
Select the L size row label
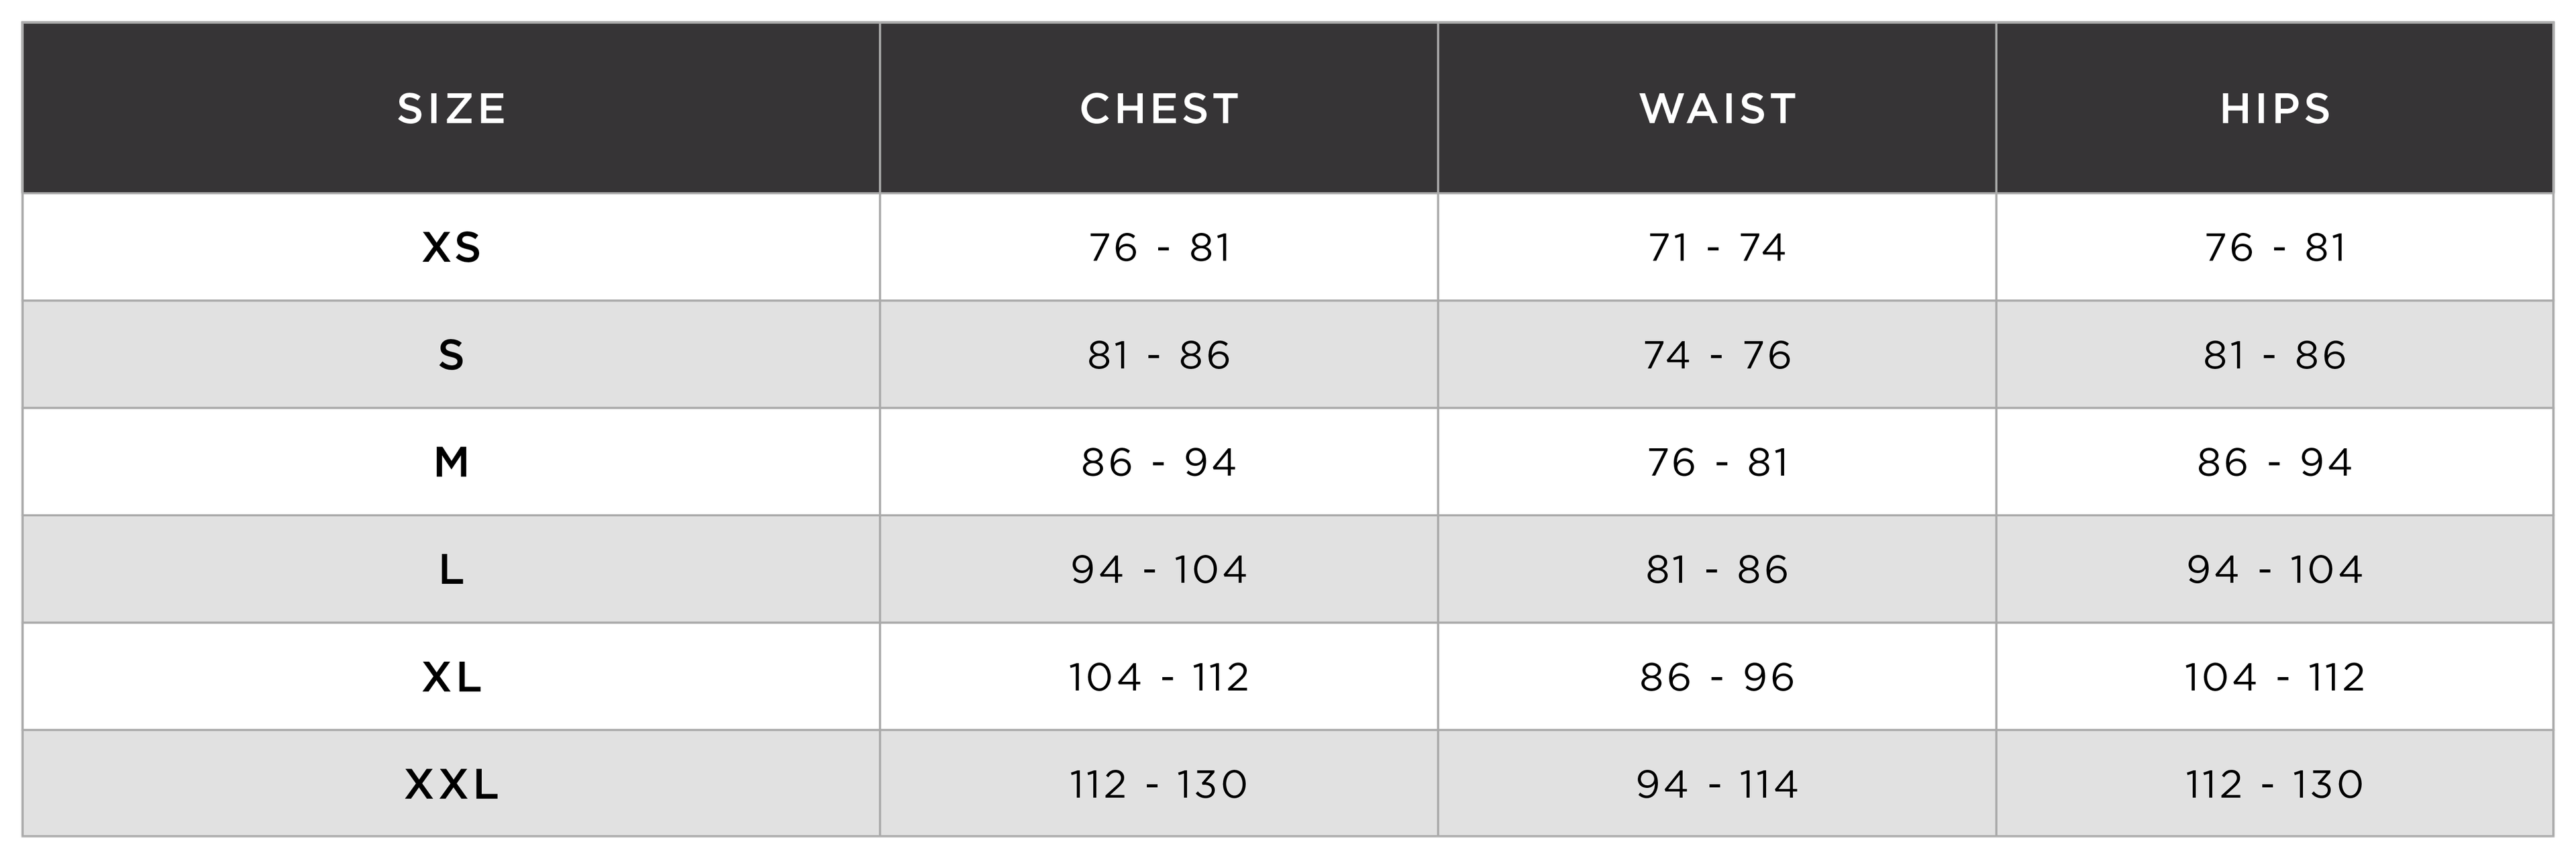[452, 570]
